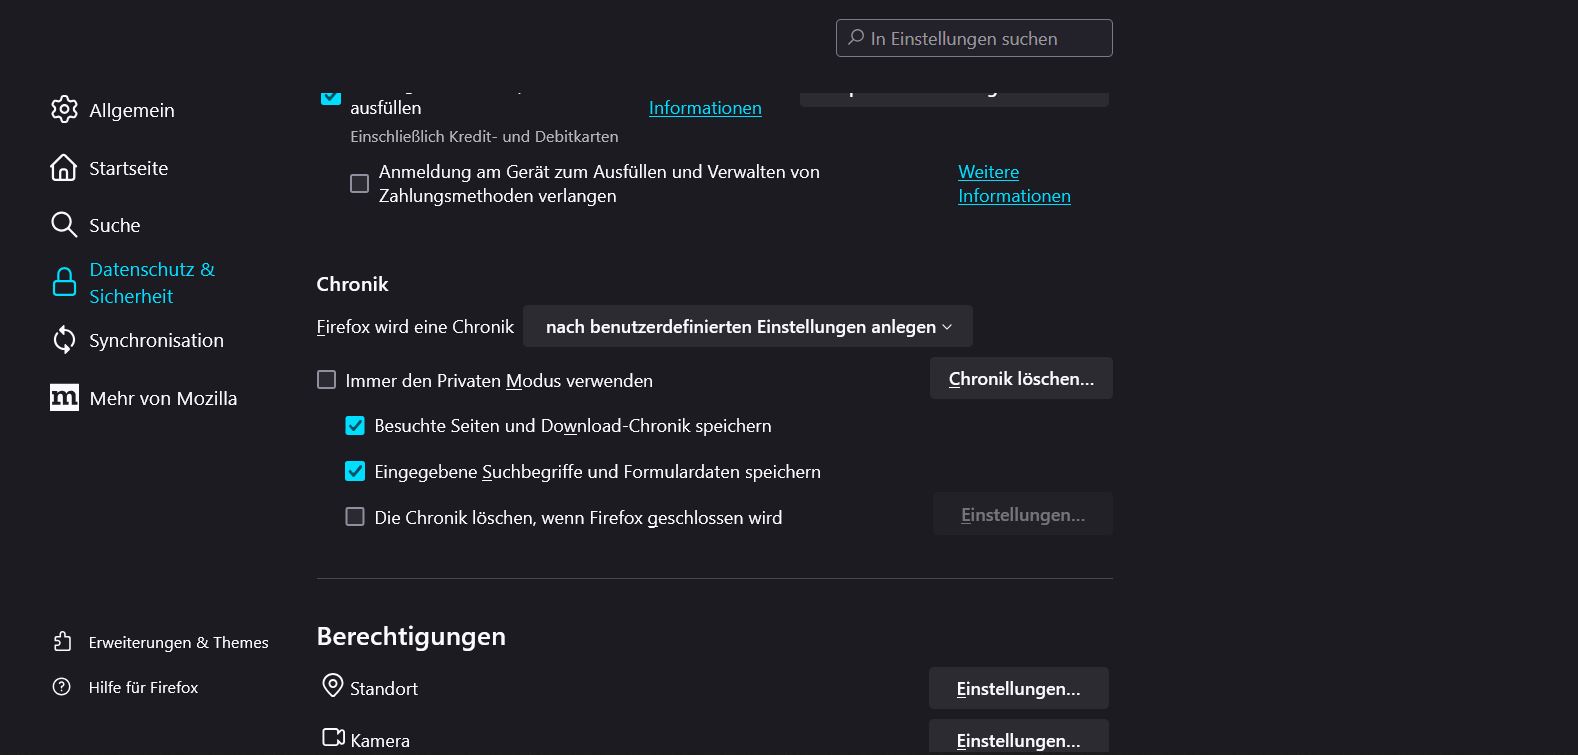Click the Erweiterungen & Themes puzzle icon
1578x755 pixels.
[62, 642]
